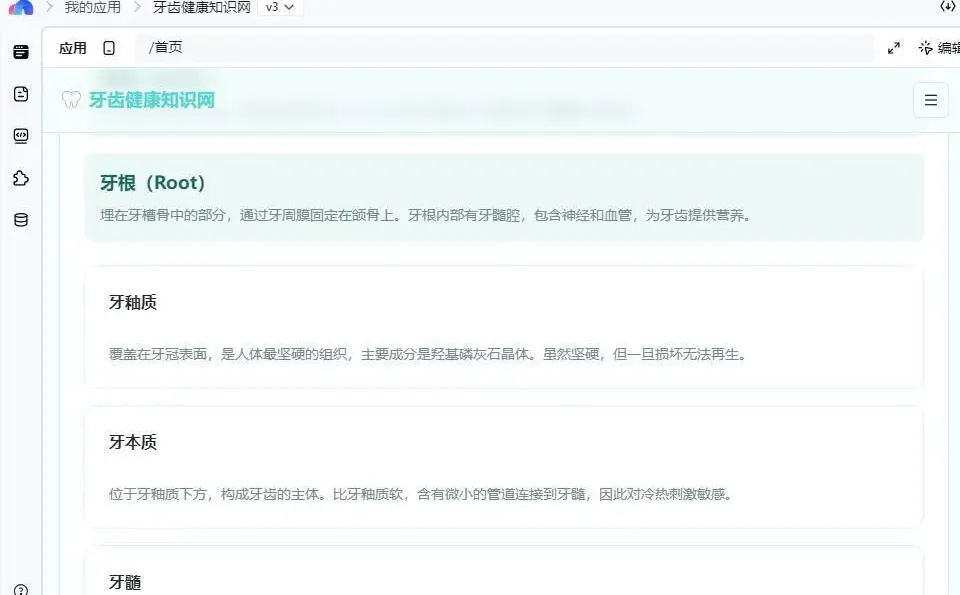Toggle mobile preview mode next to 应用

click(x=110, y=47)
